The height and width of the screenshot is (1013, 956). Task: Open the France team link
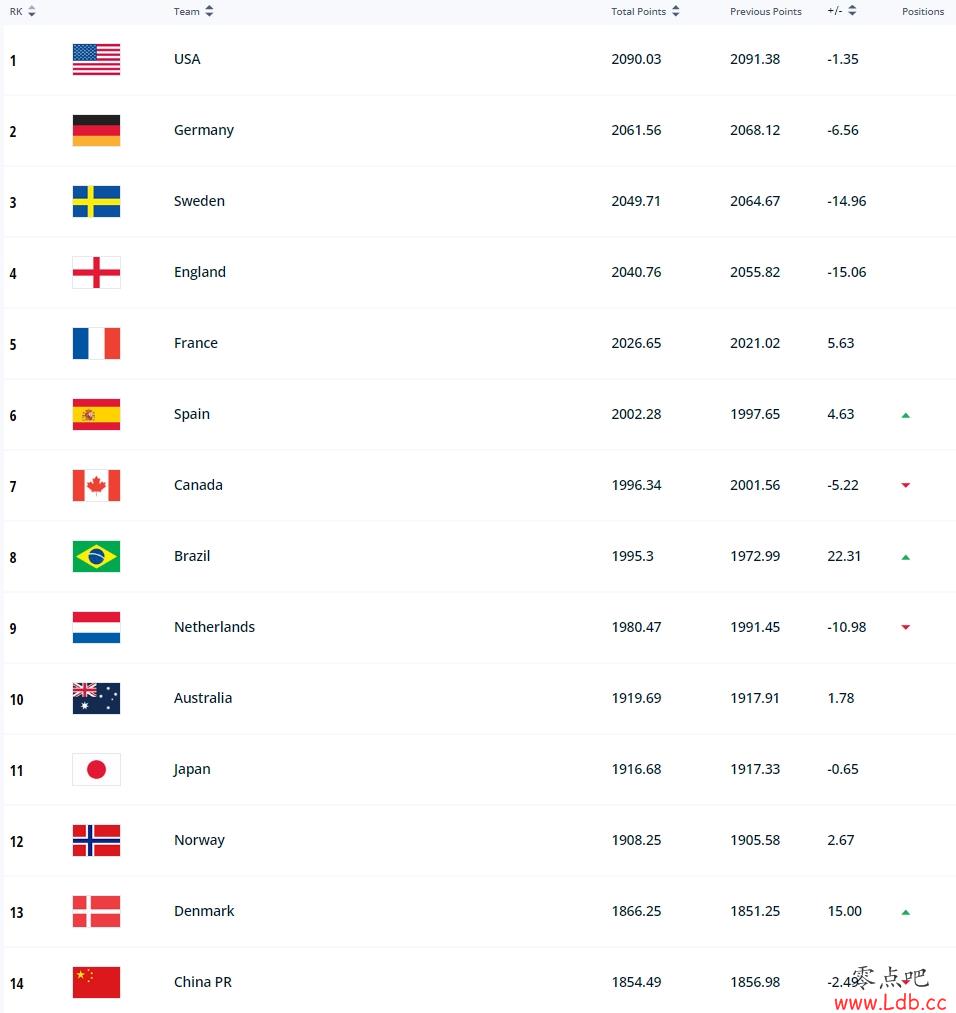(x=196, y=343)
